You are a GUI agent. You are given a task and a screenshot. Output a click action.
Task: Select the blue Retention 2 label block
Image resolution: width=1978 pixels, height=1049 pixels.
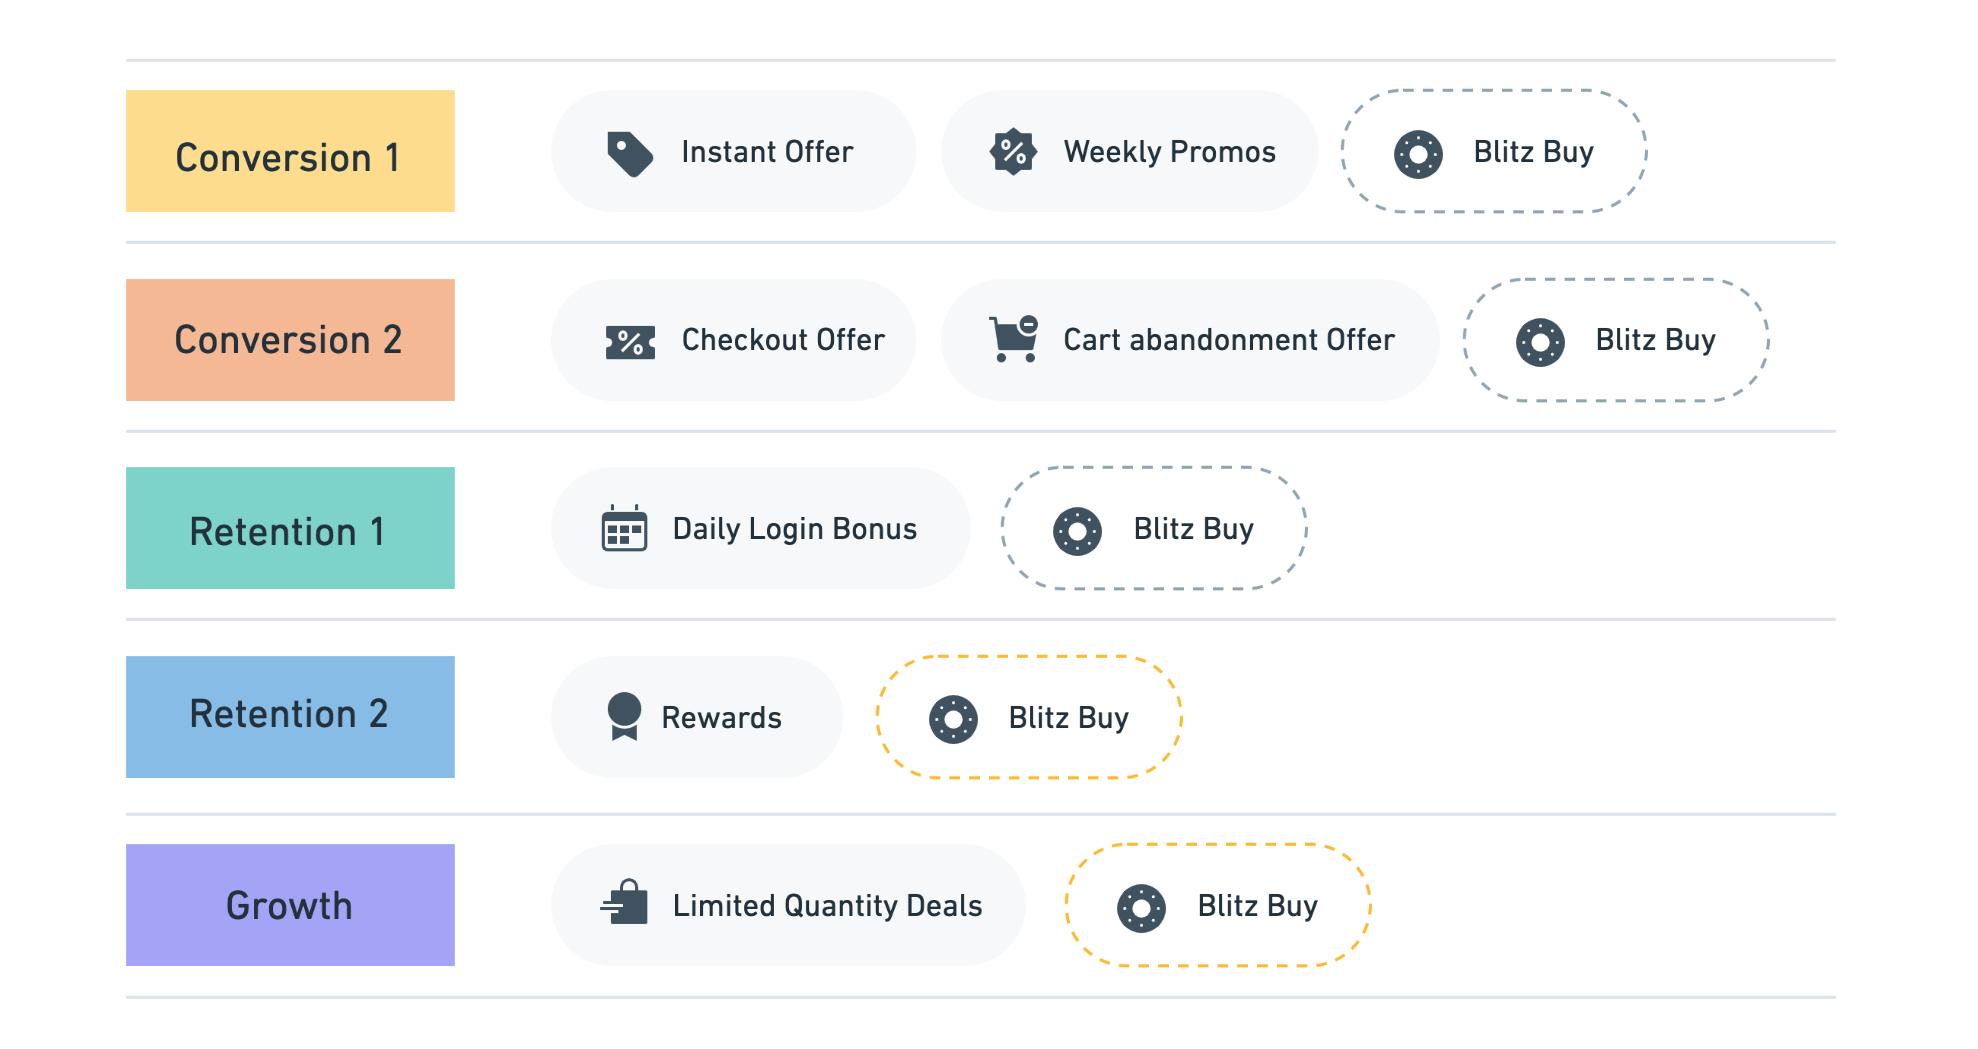coord(290,717)
